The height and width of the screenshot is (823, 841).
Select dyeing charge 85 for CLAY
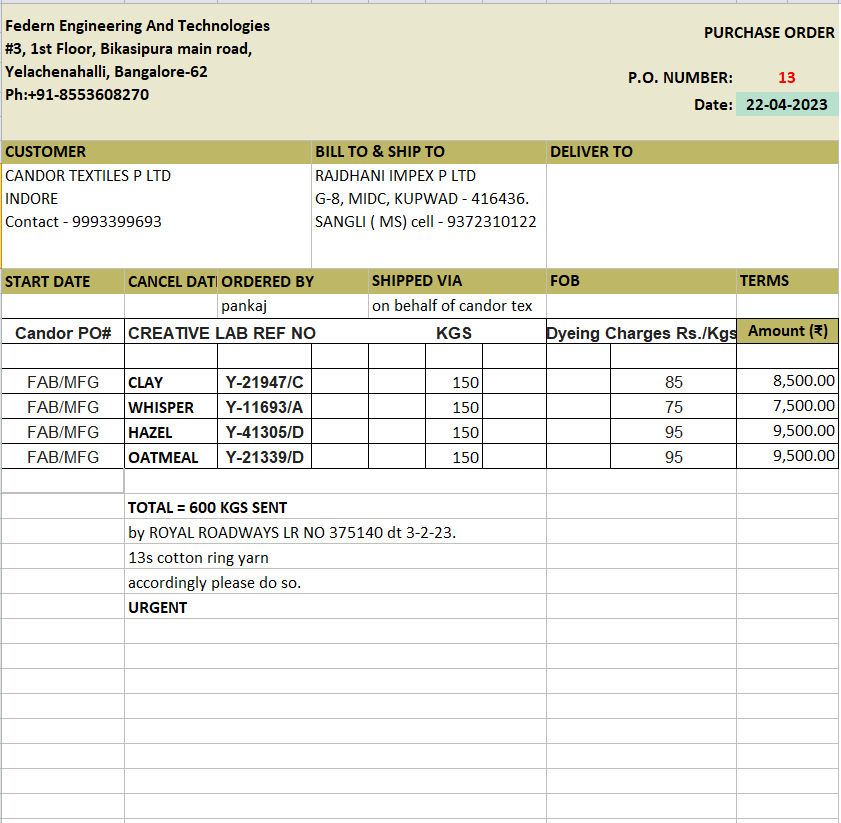tap(673, 382)
